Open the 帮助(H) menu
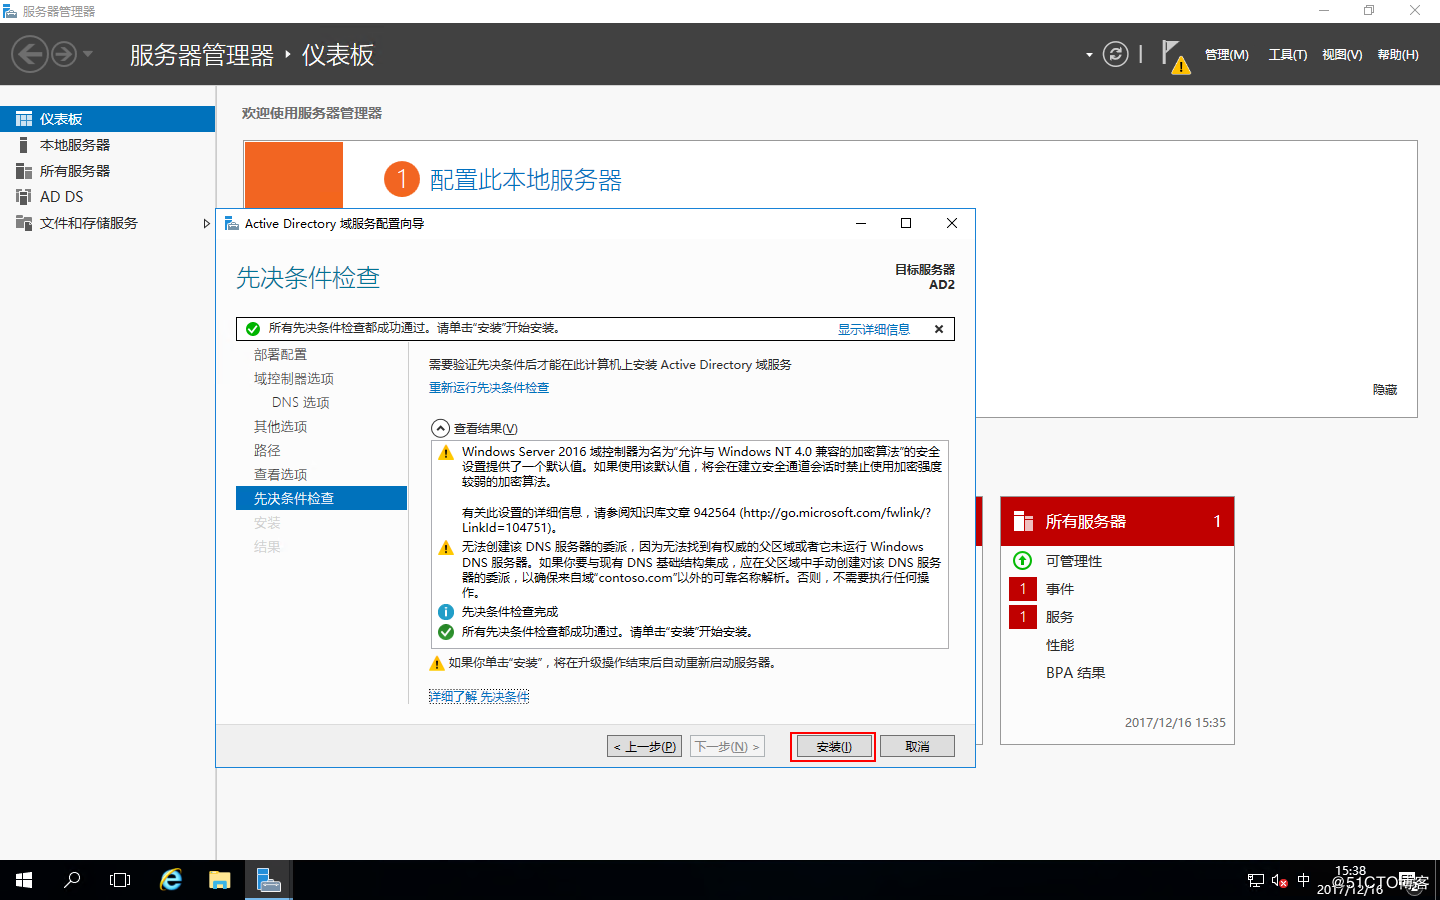This screenshot has width=1440, height=900. 1398,55
